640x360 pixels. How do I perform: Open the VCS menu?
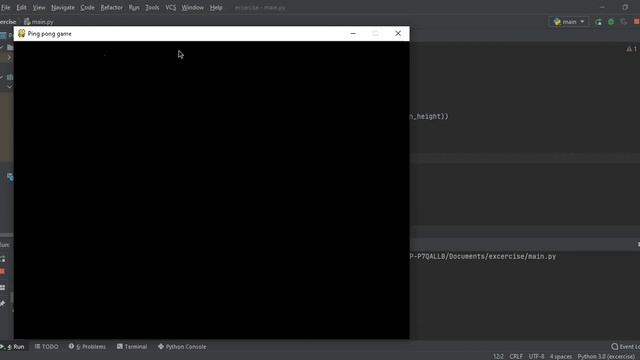point(171,8)
